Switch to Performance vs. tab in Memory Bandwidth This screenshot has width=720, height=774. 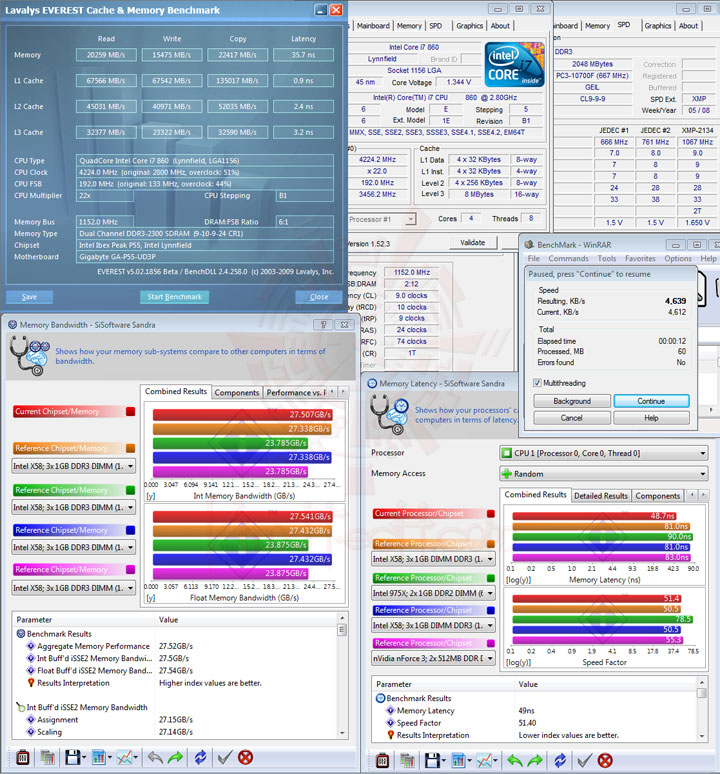tap(295, 392)
